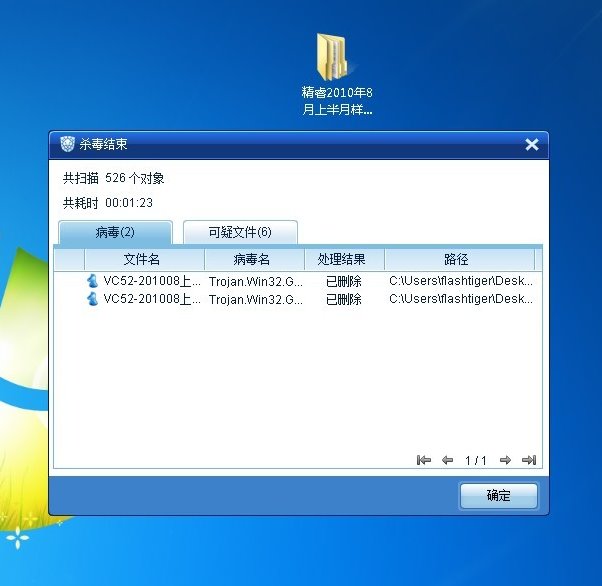This screenshot has height=586, width=602.
Task: Click the 共扫描 526 个对象 summary text
Action: pos(114,178)
